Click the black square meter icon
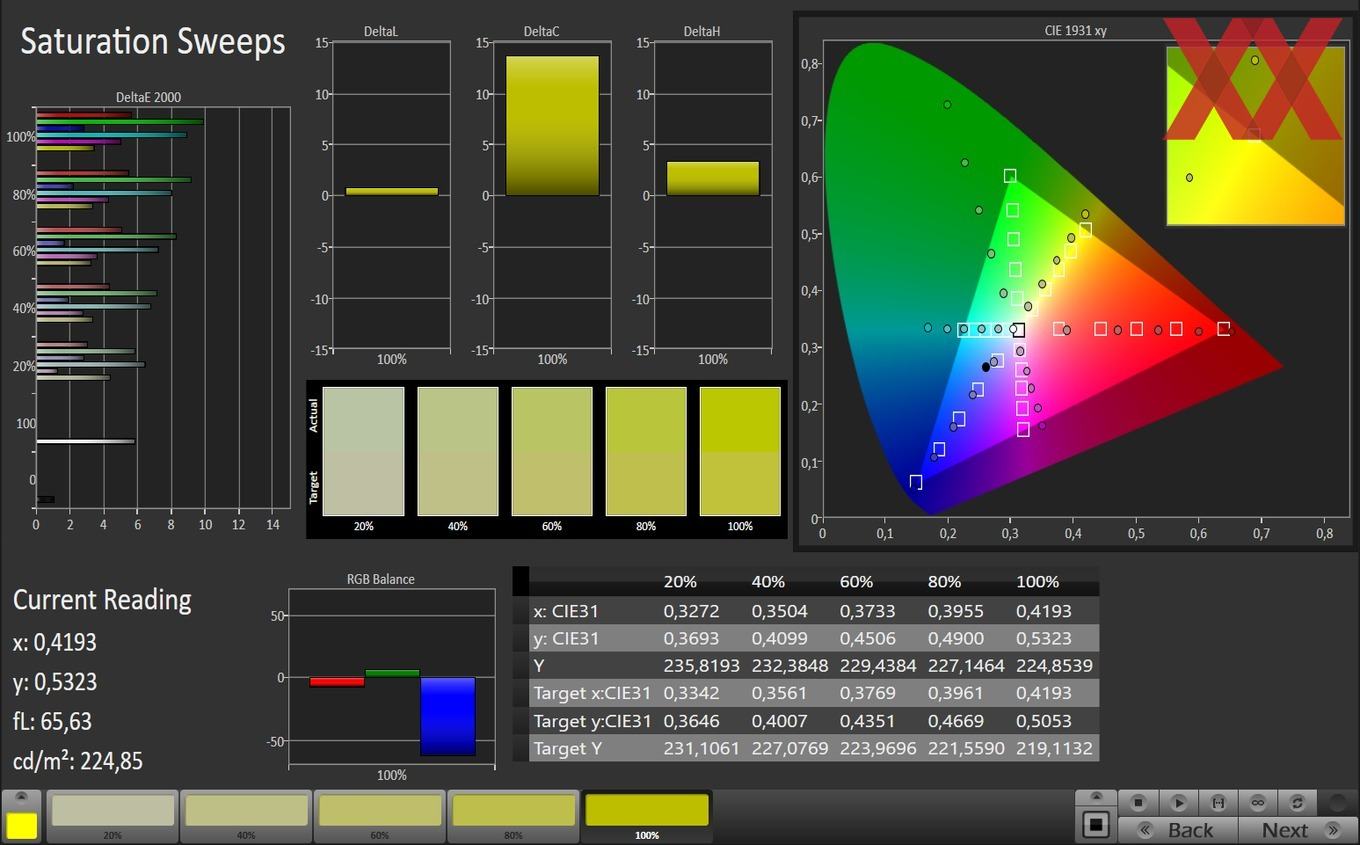Screen dimensions: 1360x845 1096,826
